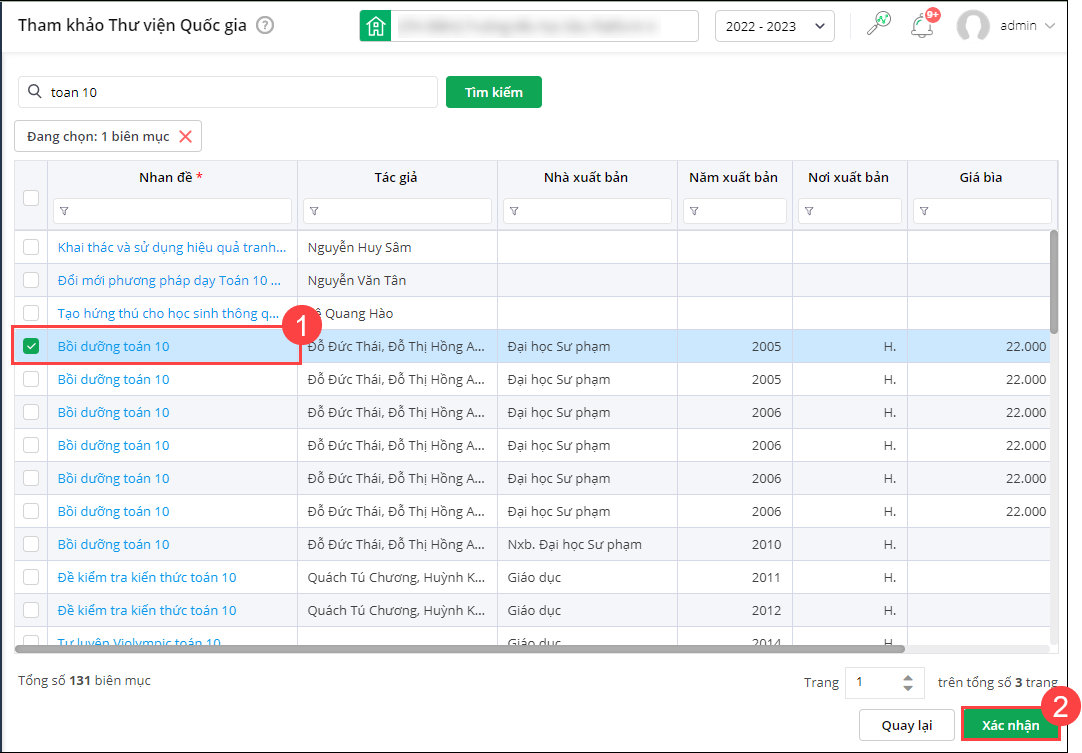Click the filter icon under Giá bìa column
Viewport: 1082px width, 753px height.
click(x=924, y=211)
